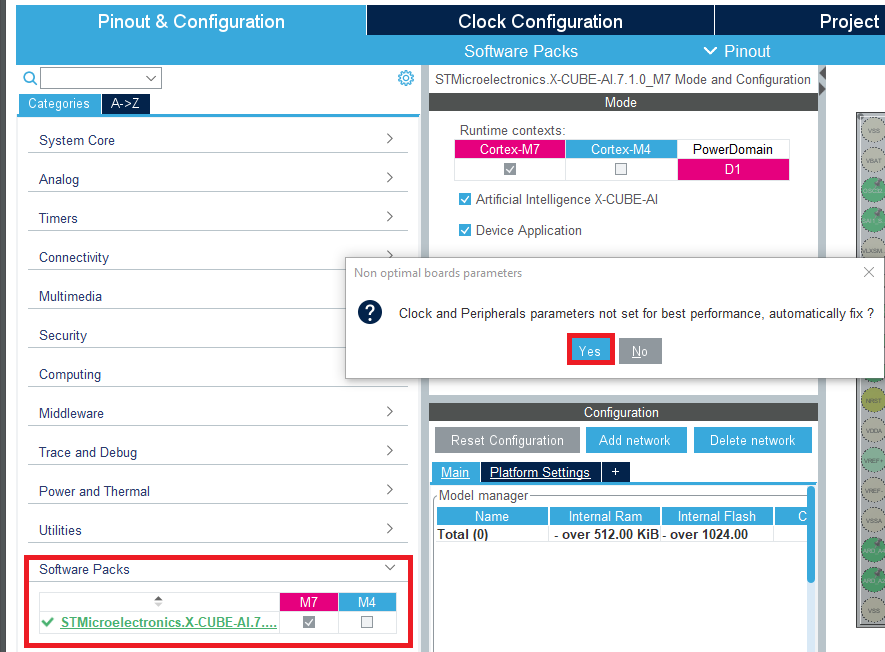Click the VSS pin at top of chip view

point(873,130)
